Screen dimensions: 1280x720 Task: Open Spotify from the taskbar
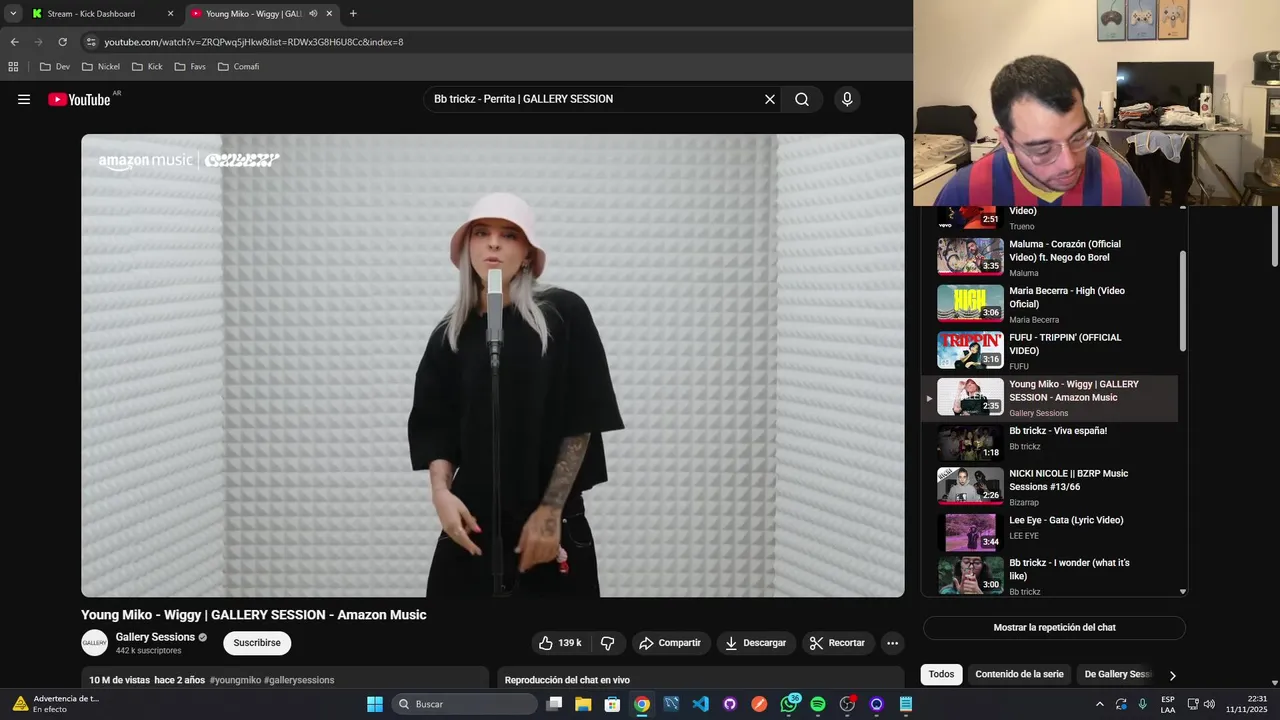[x=818, y=704]
